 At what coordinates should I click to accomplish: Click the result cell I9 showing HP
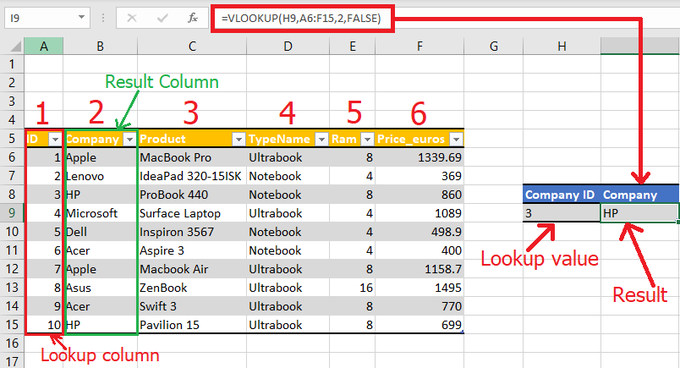[x=639, y=213]
